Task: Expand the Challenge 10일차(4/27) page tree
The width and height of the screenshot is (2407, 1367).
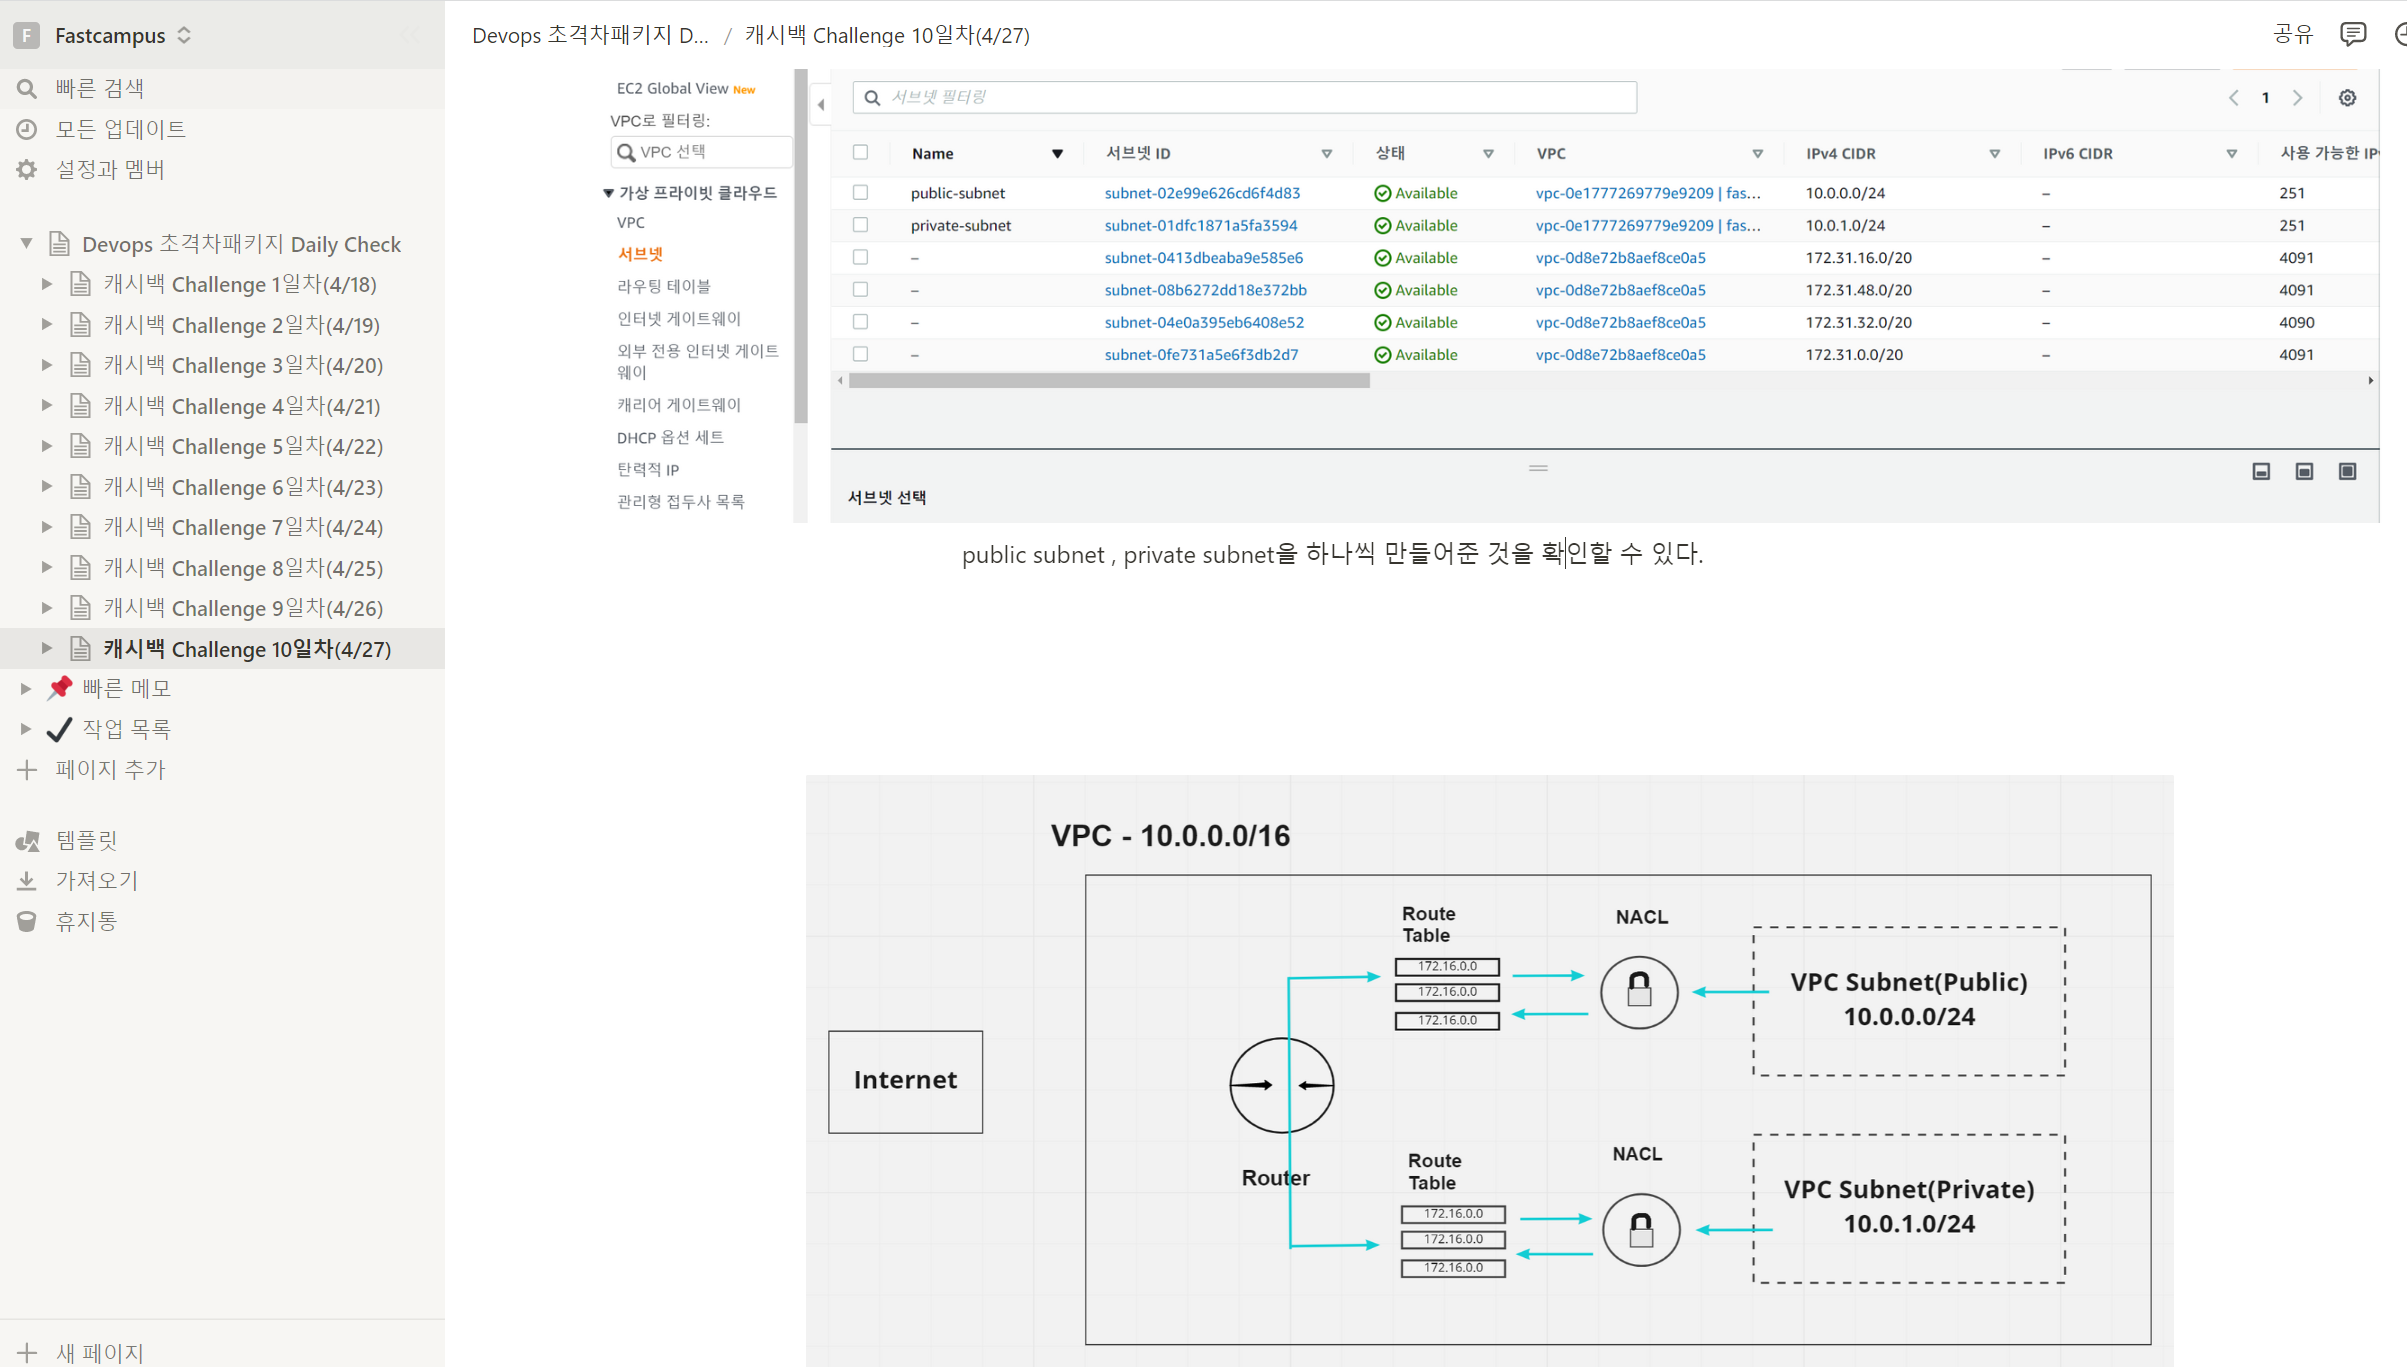Action: click(46, 648)
